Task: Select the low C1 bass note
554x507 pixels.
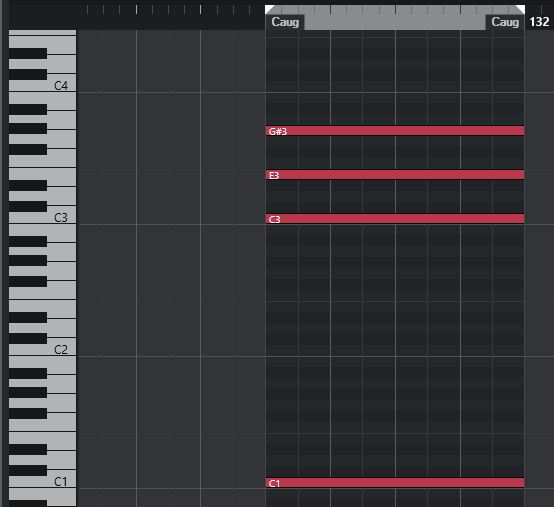Action: pos(395,483)
